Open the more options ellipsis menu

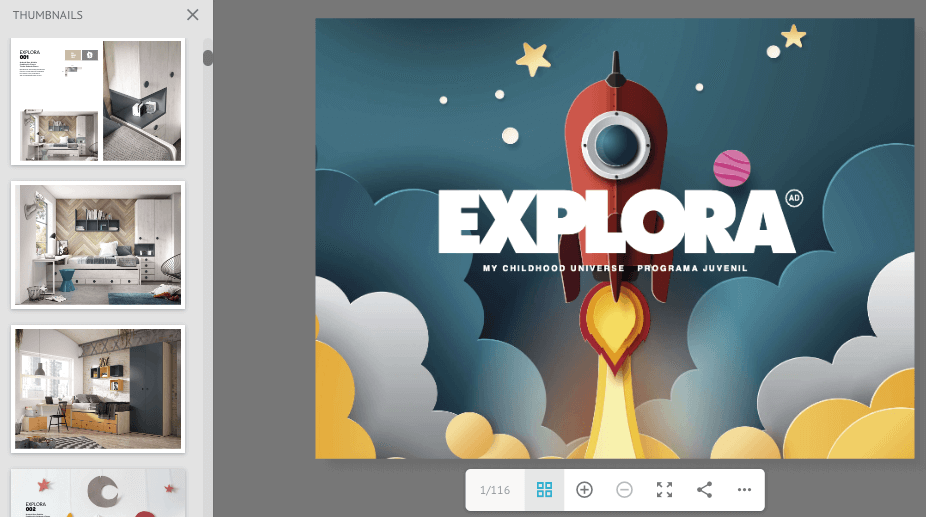(744, 490)
